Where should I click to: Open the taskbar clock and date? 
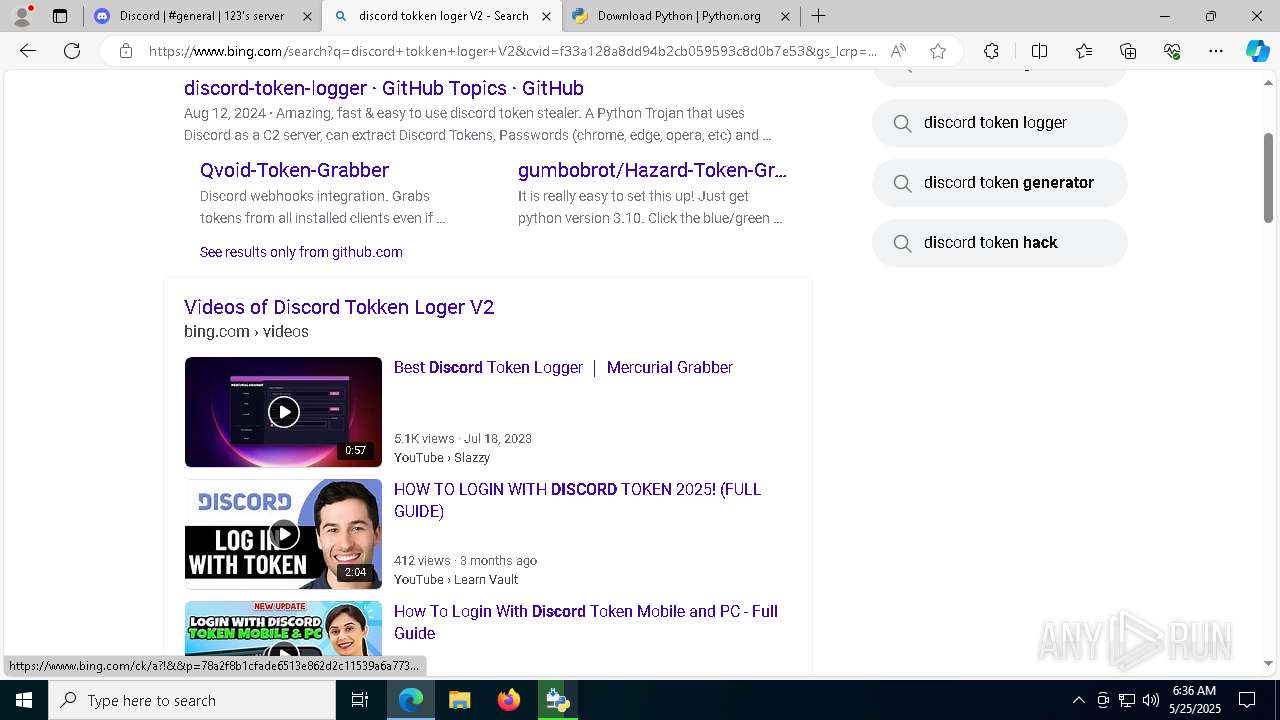(x=1194, y=700)
